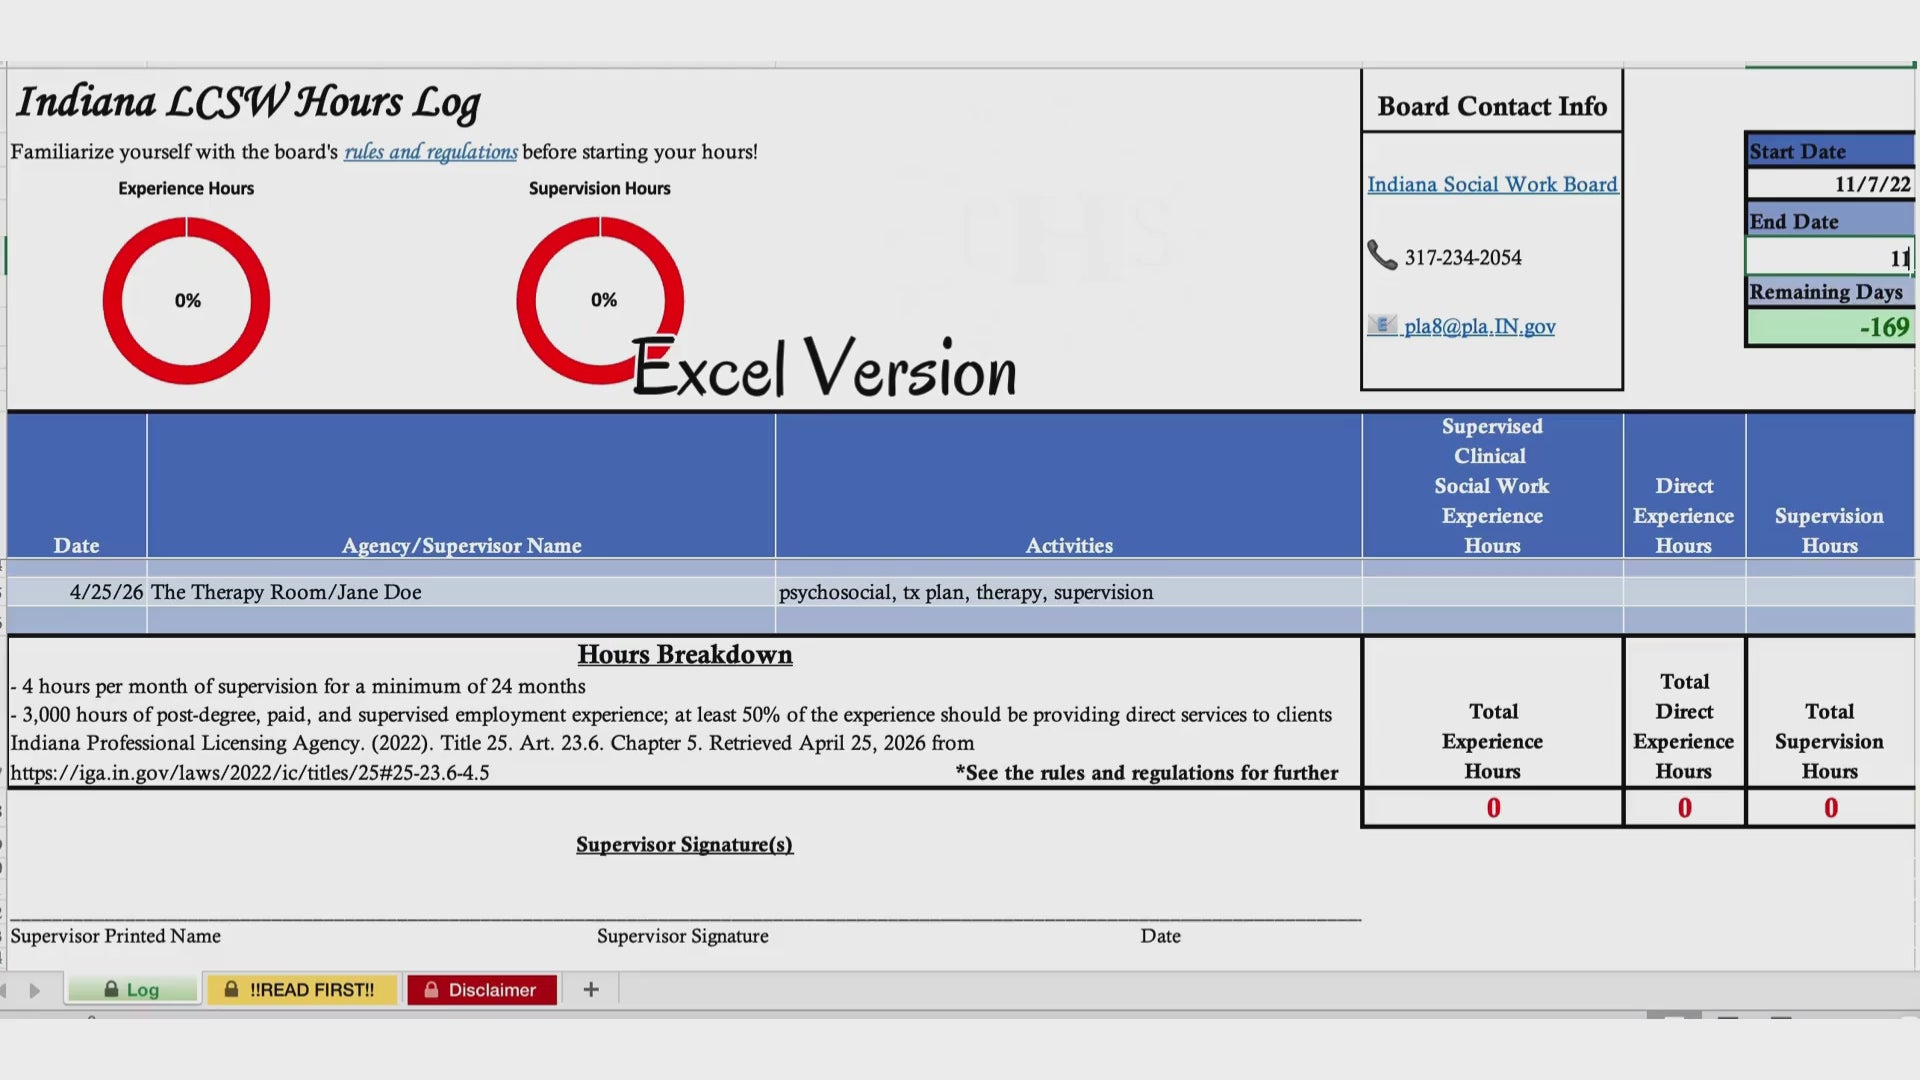
Task: Click the pla8@pla.IN.gov email link
Action: pyautogui.click(x=1479, y=326)
